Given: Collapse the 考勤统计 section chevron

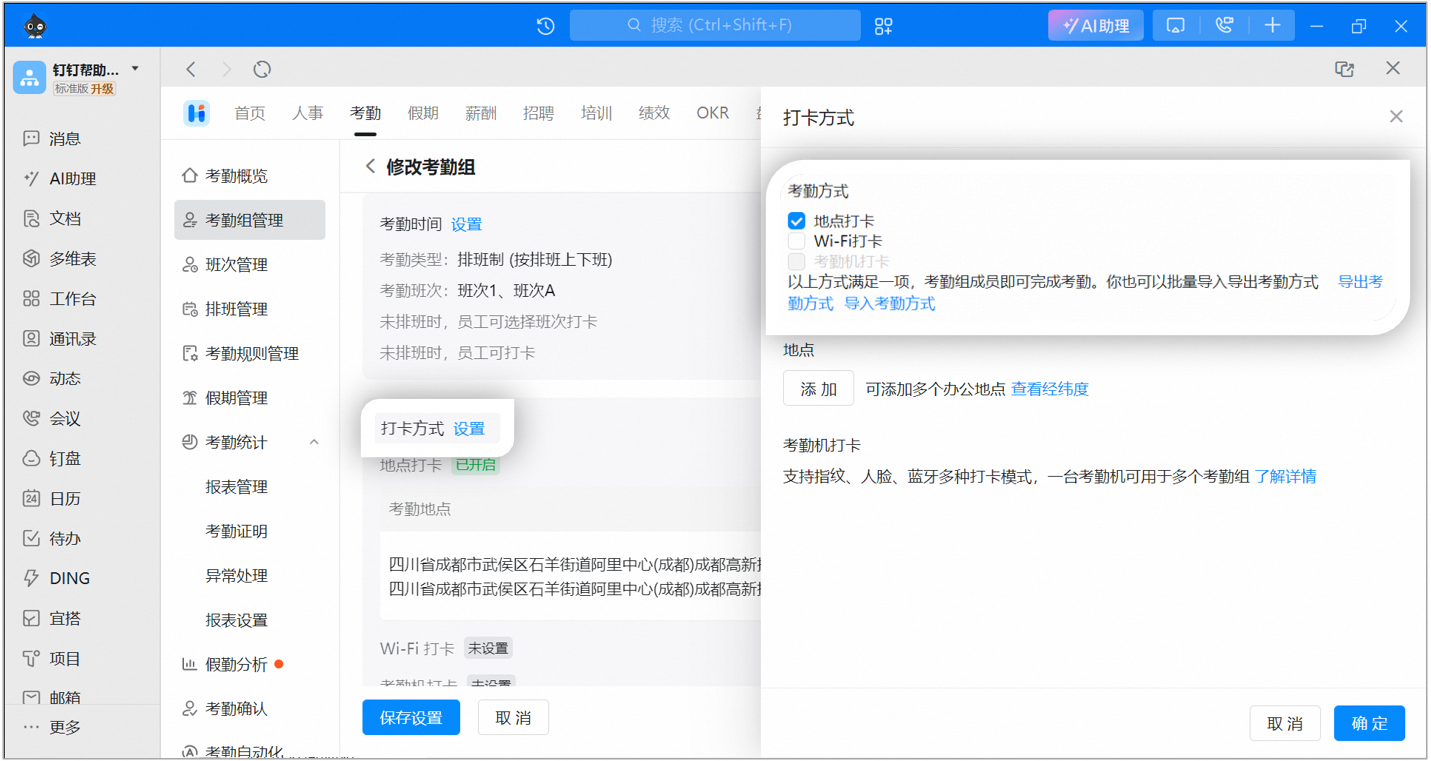Looking at the screenshot, I should (x=314, y=442).
